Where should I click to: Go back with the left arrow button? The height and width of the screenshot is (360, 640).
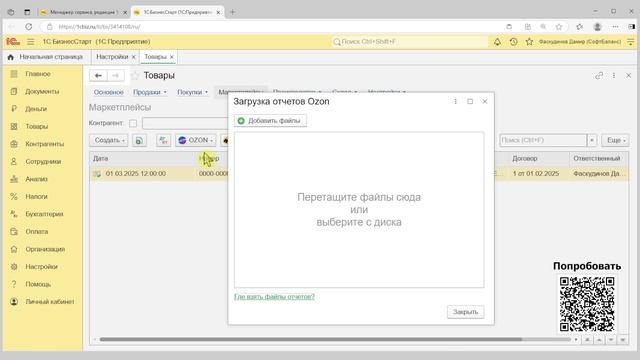click(x=98, y=76)
